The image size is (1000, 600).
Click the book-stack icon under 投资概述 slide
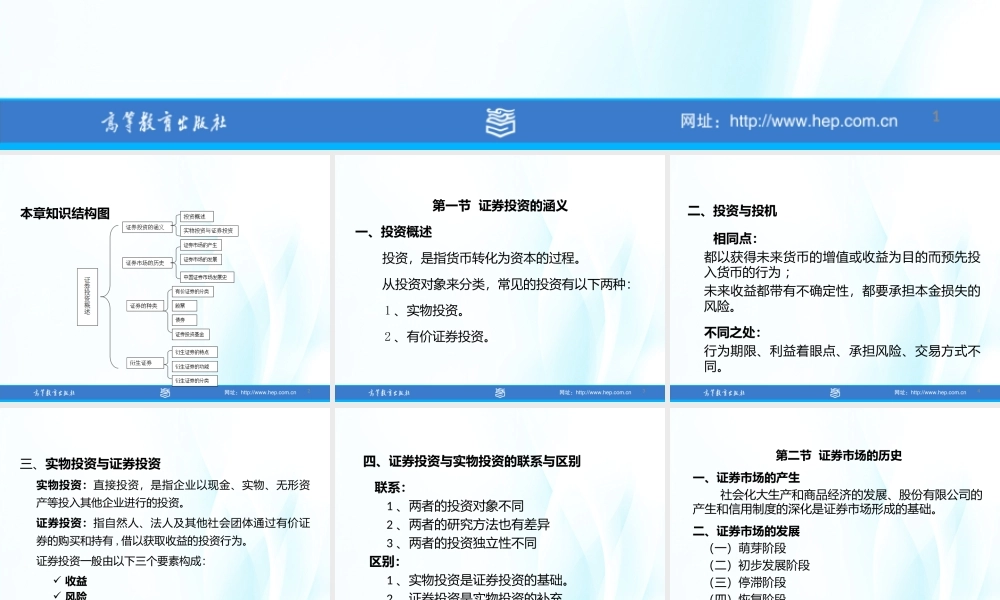(x=498, y=393)
